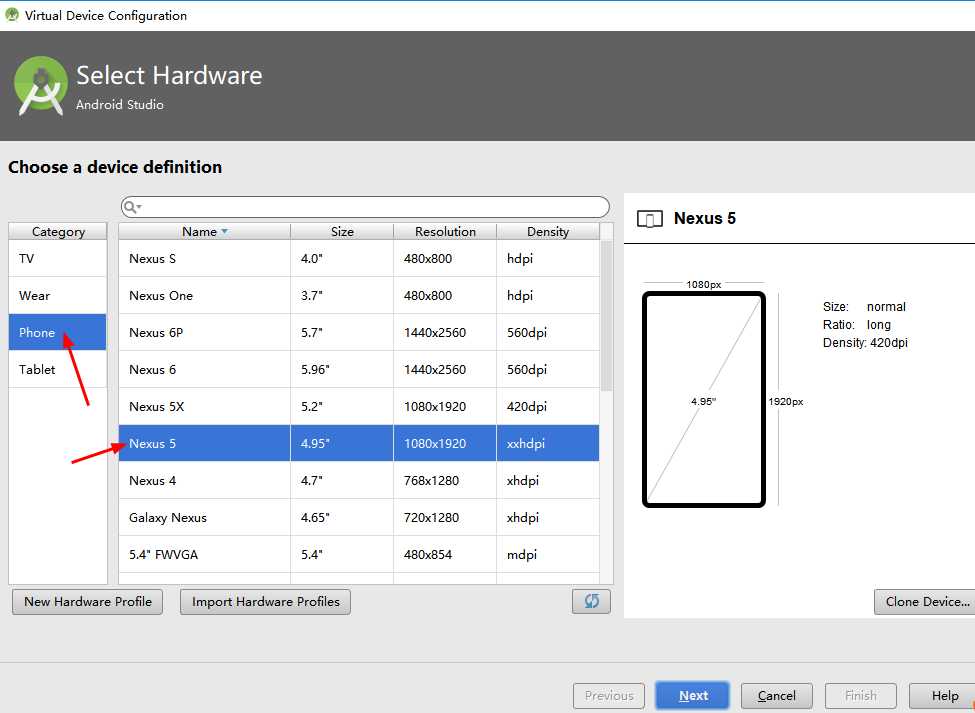
Task: Select the Nexus 6 device row
Action: (x=359, y=369)
